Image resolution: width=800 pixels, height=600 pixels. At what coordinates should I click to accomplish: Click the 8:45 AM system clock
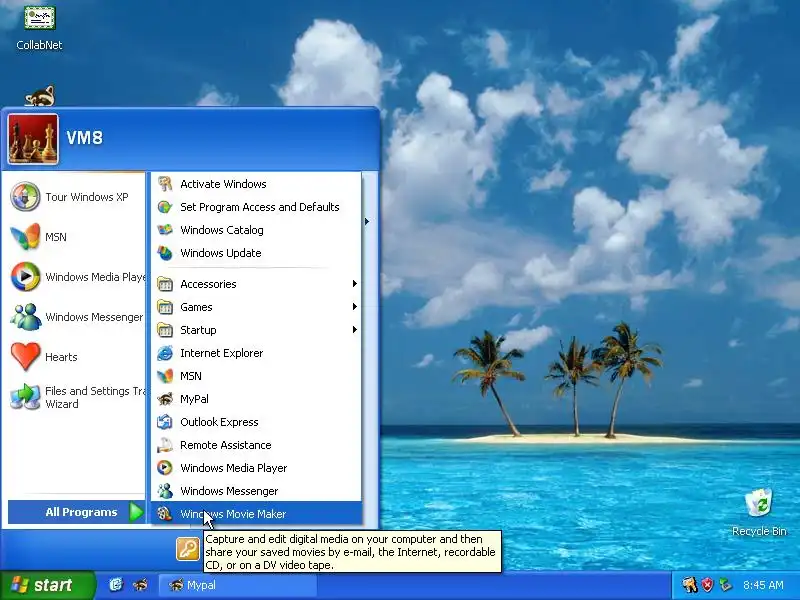pyautogui.click(x=763, y=585)
